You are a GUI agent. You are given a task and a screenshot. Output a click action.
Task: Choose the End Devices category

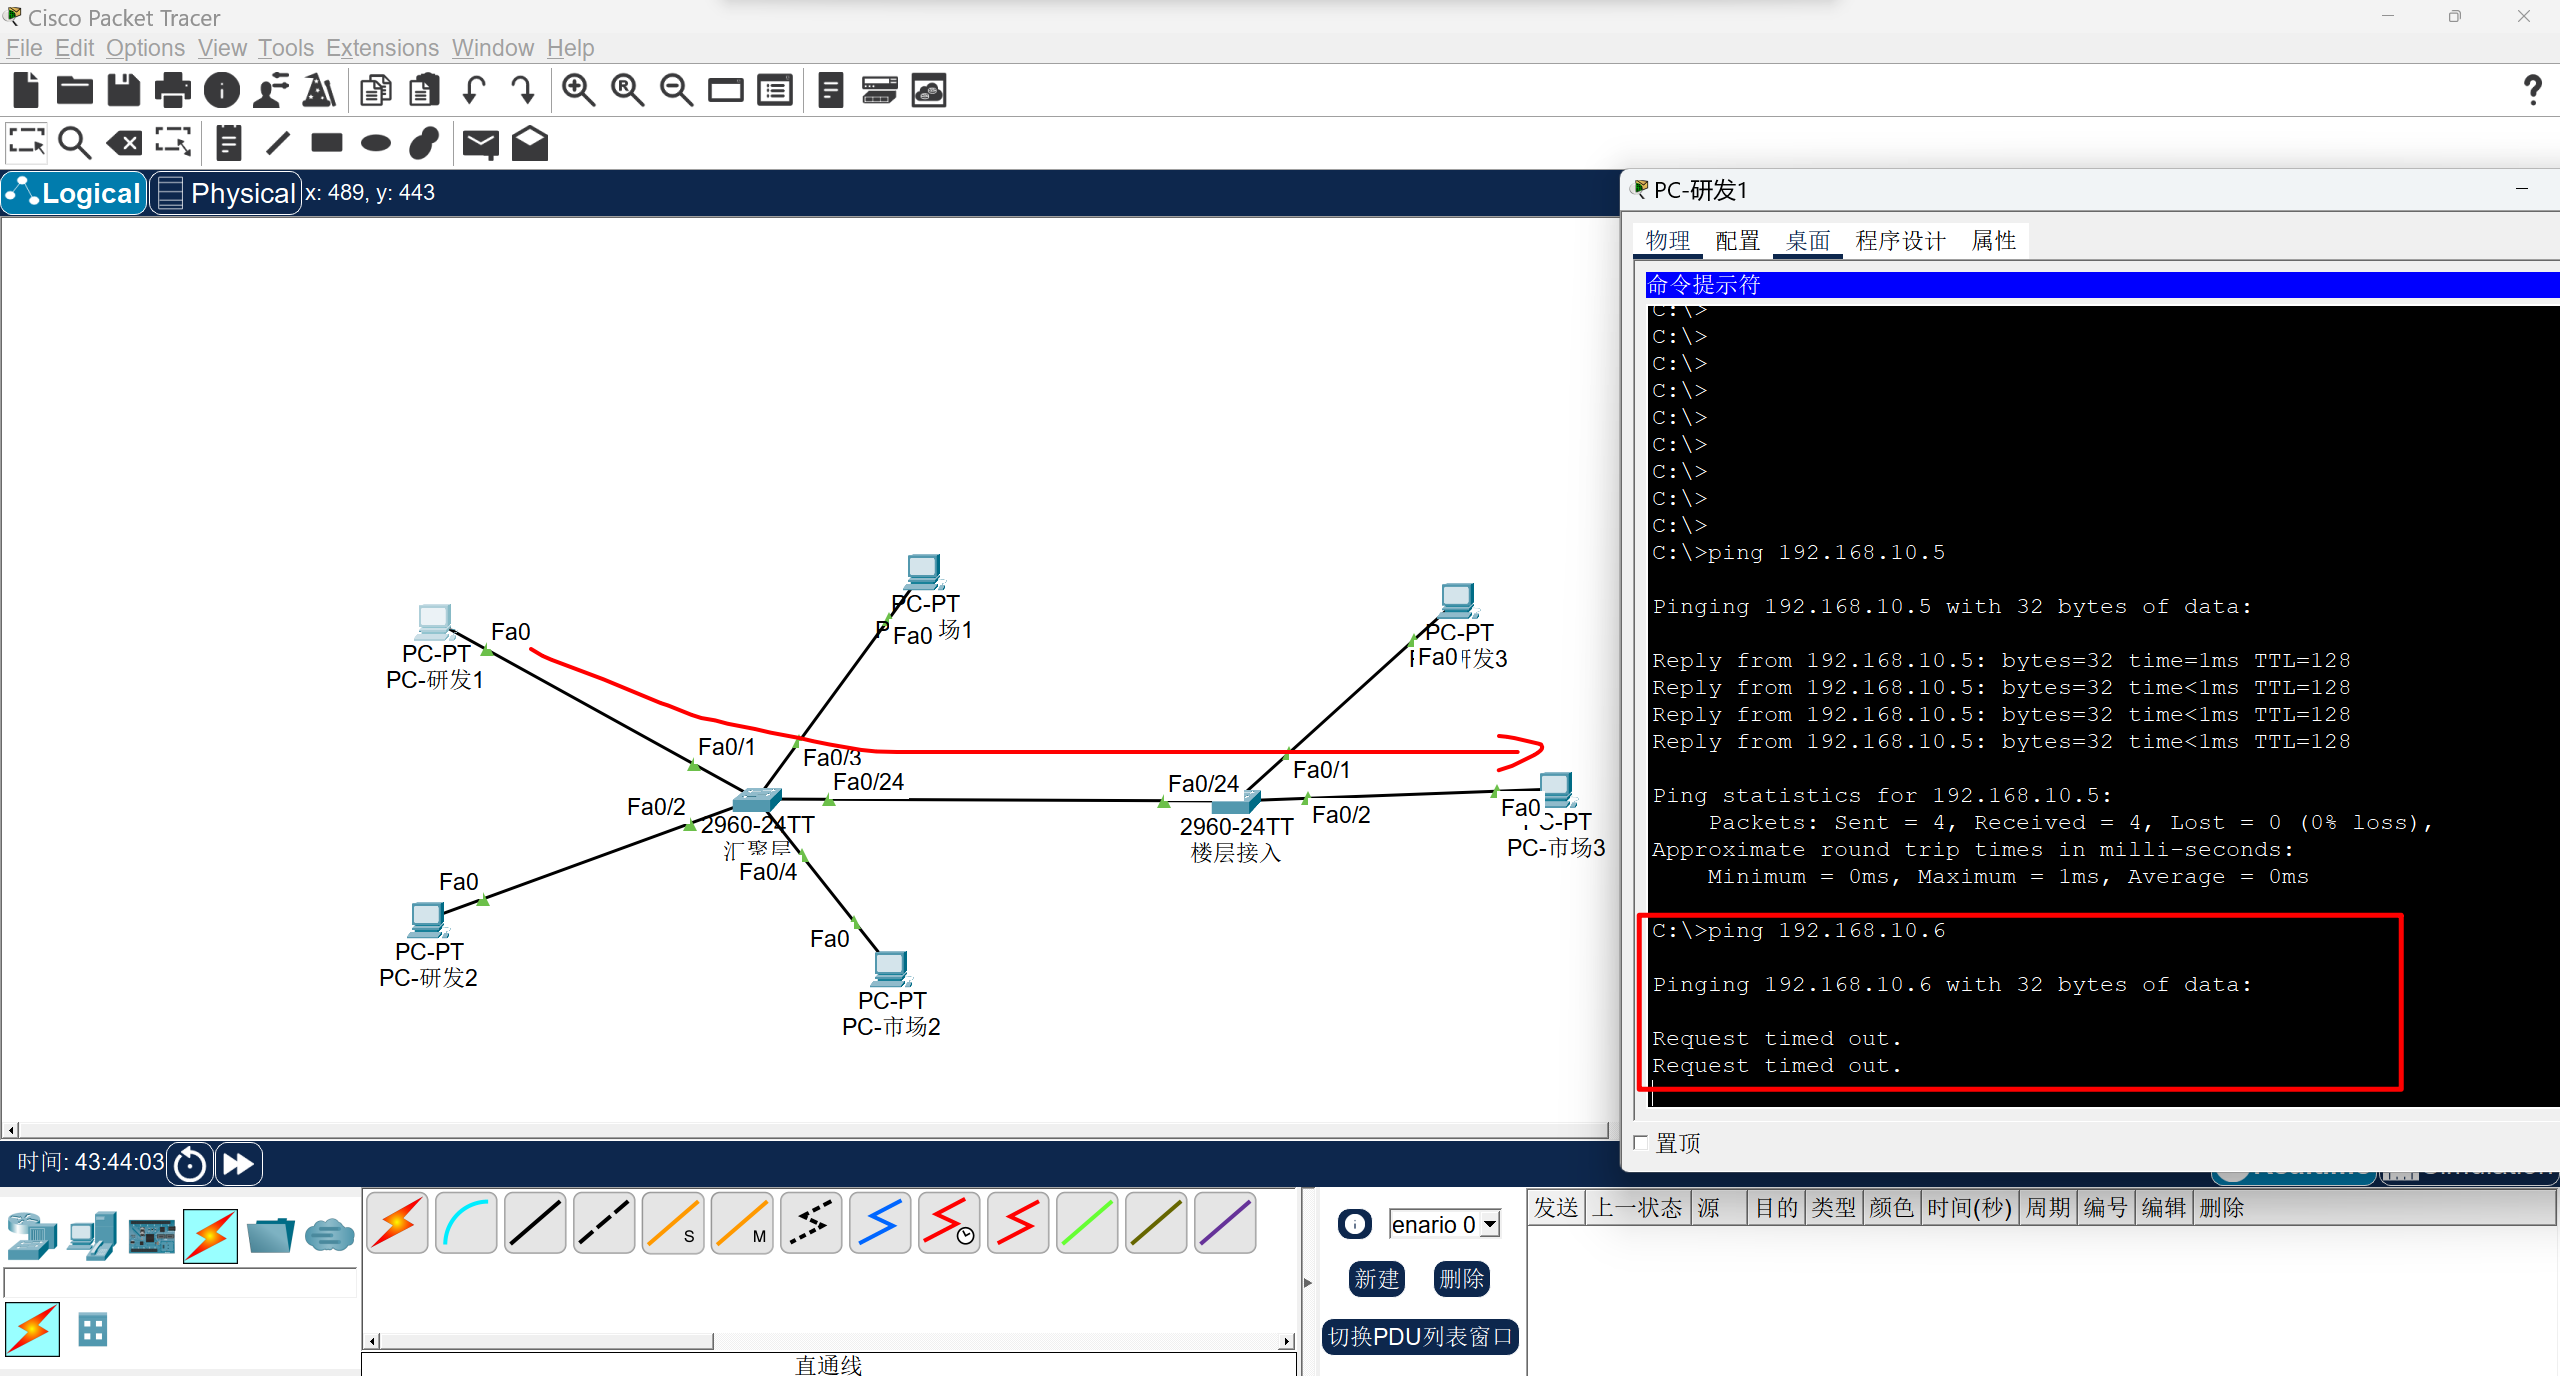(92, 1235)
